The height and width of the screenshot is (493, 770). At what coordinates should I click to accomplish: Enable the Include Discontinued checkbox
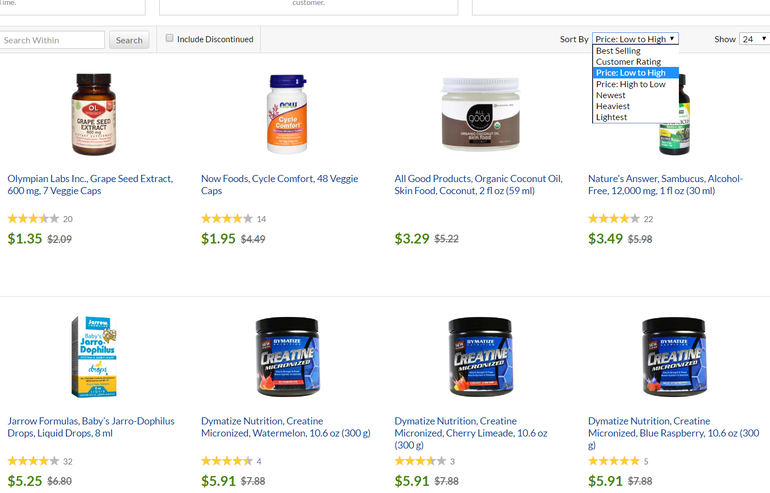point(169,38)
